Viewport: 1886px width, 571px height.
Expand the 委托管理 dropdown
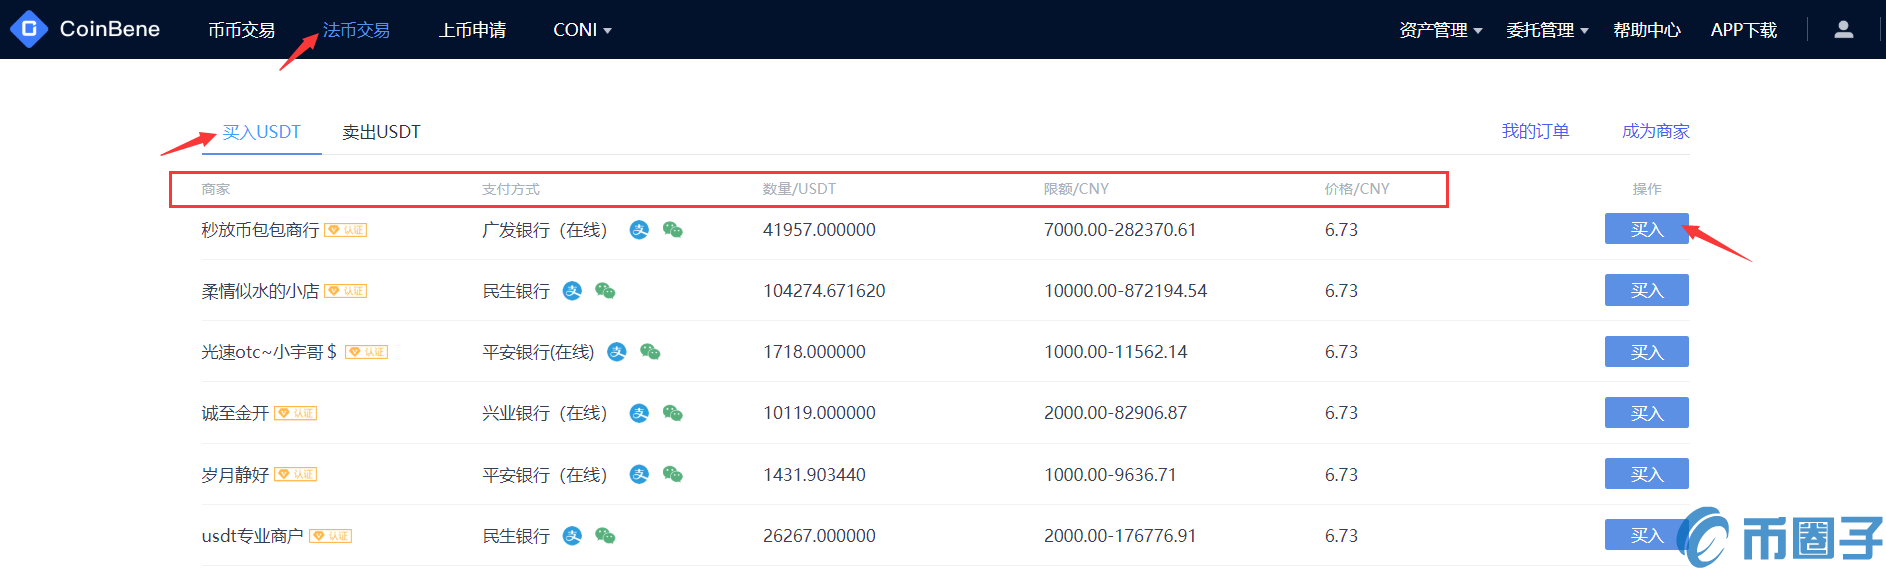[x=1547, y=30]
